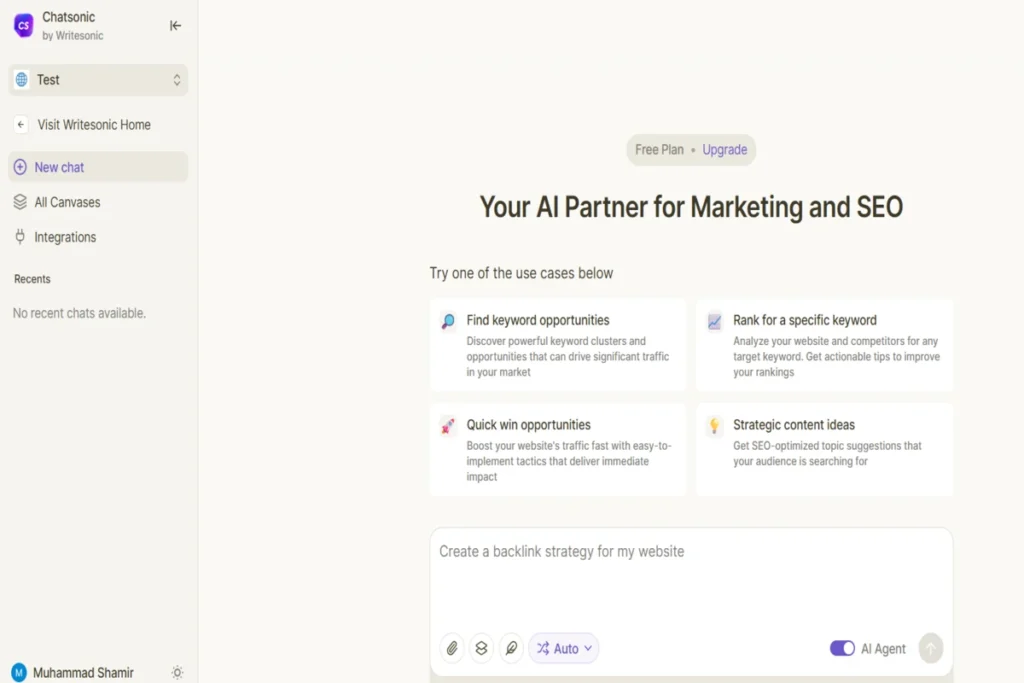
Task: Collapse the sidebar with the arrow icon
Action: tap(175, 25)
